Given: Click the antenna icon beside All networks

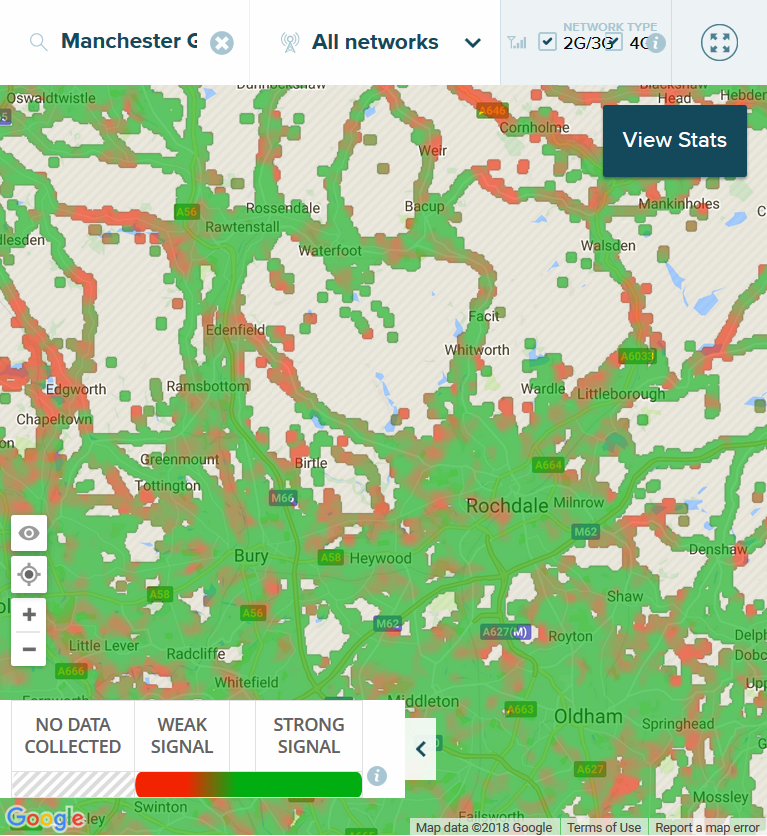Looking at the screenshot, I should coord(290,43).
